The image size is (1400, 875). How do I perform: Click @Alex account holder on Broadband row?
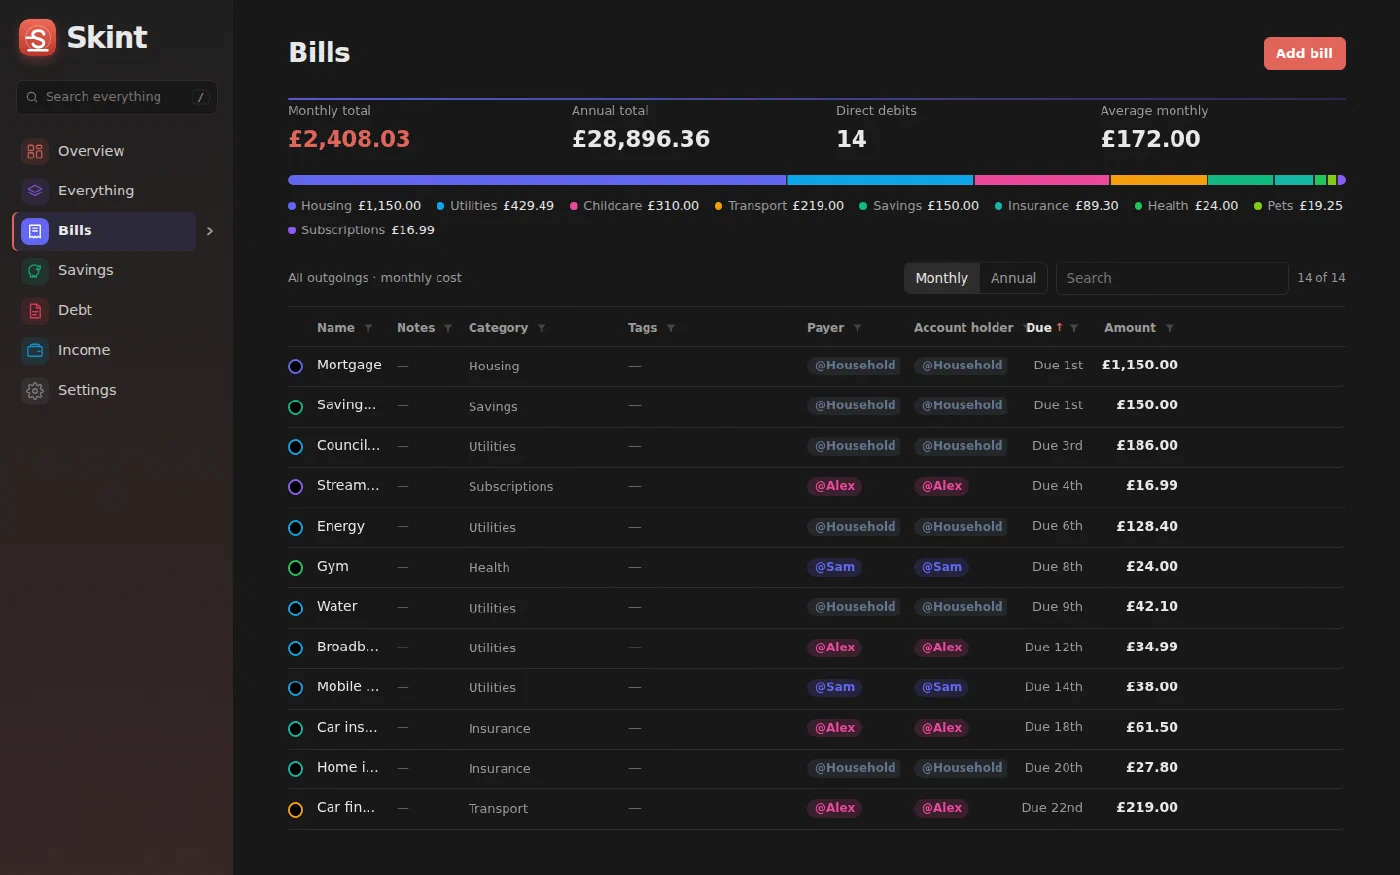tap(942, 648)
